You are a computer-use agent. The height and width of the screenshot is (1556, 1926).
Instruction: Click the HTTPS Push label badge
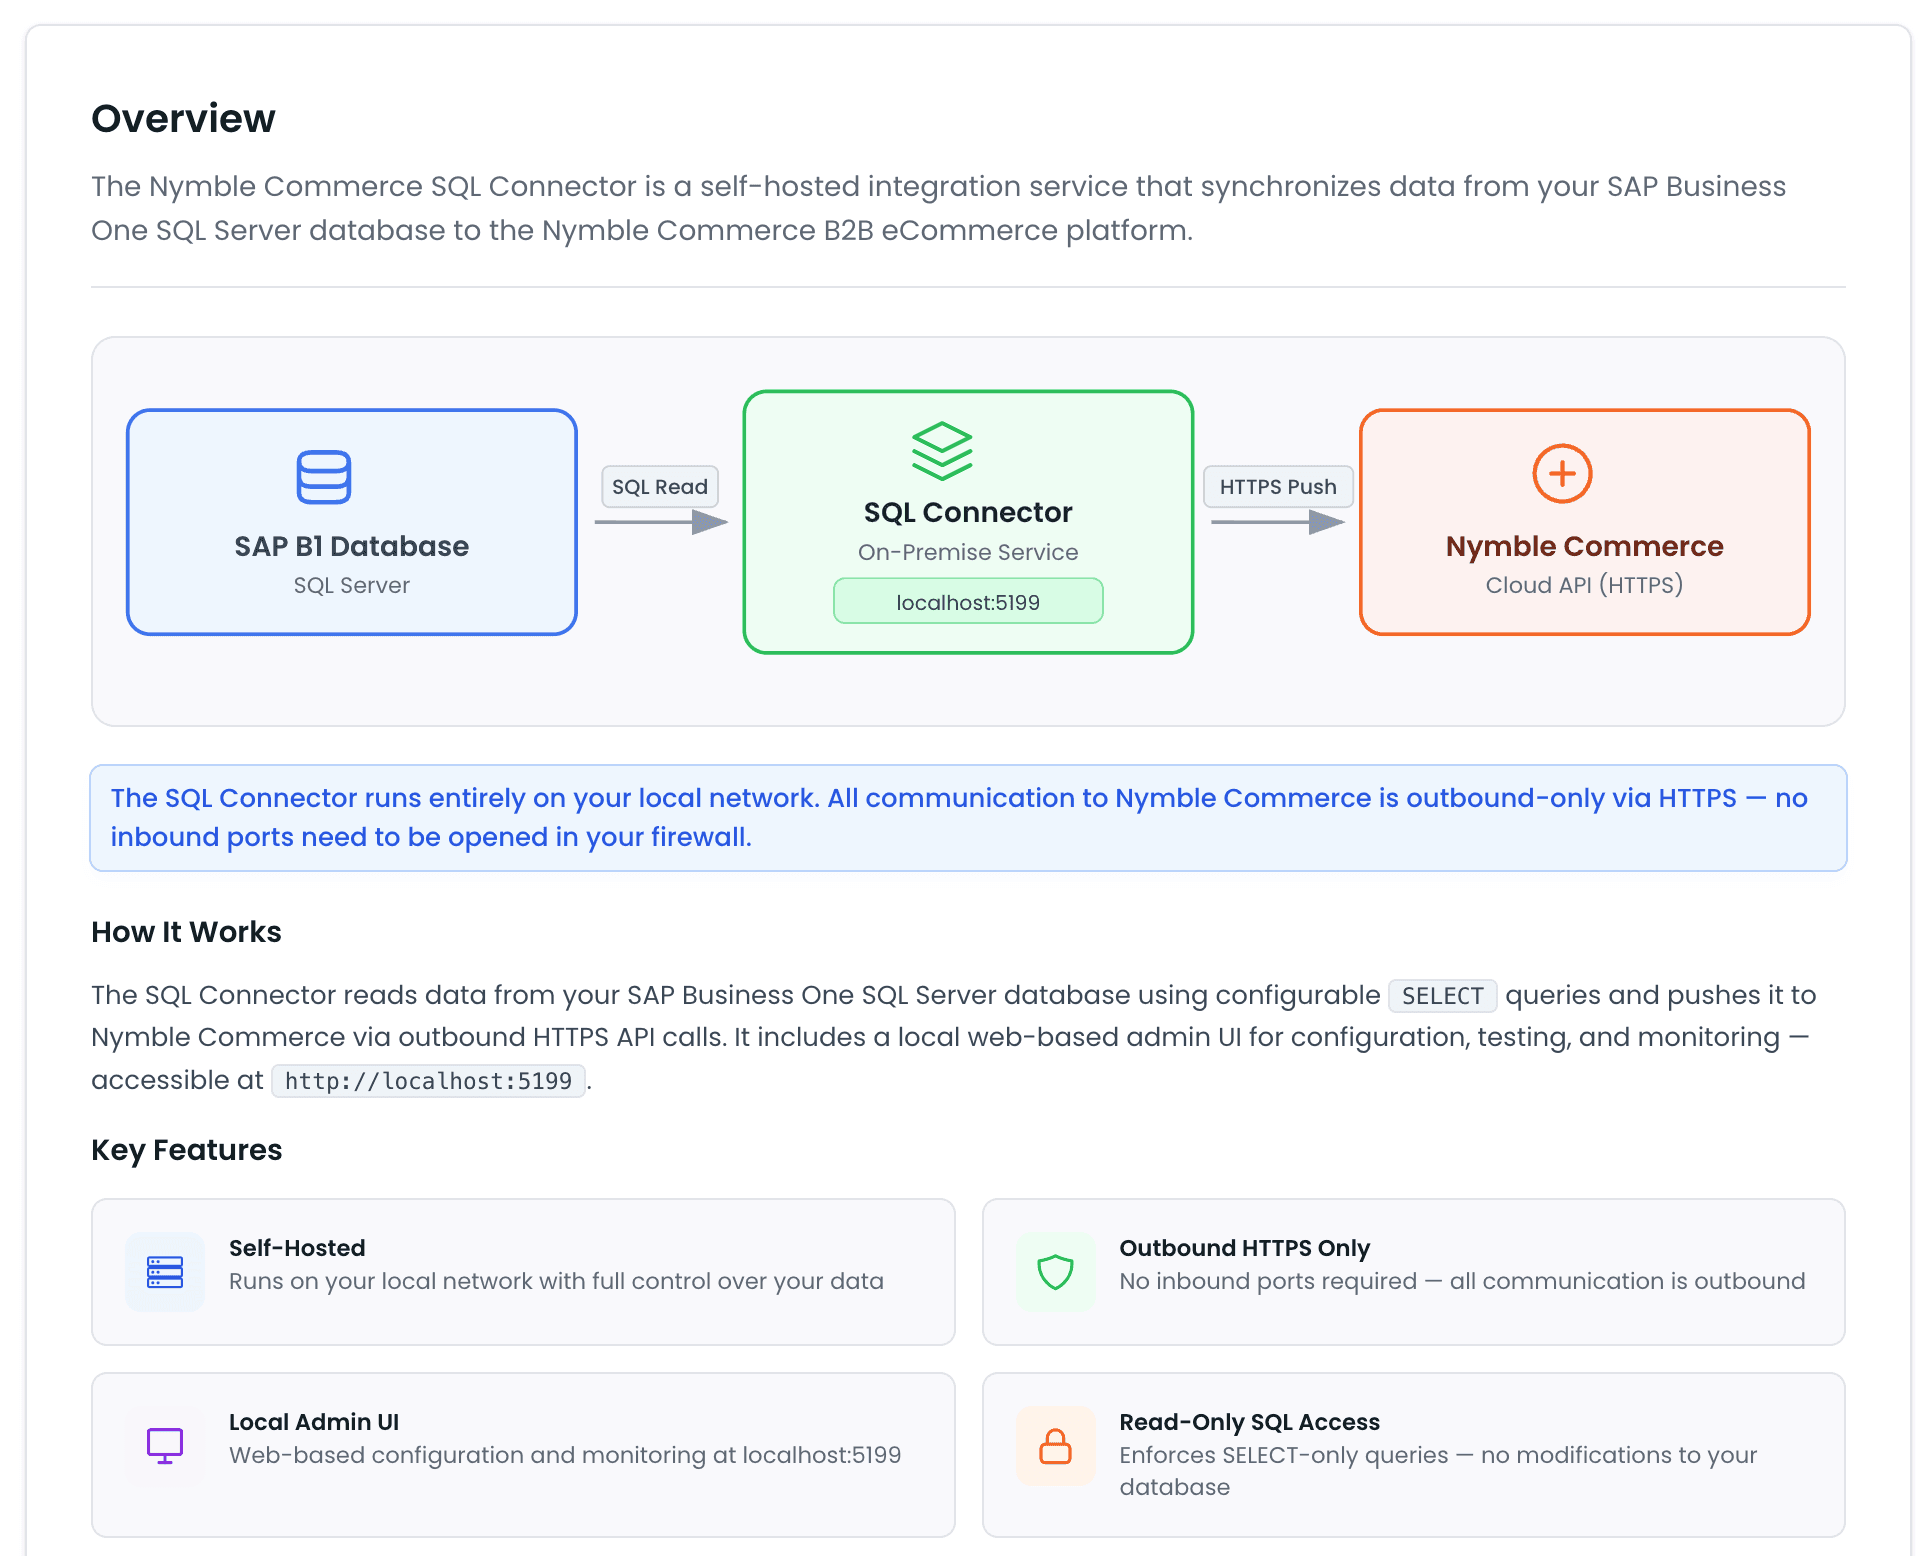1277,487
